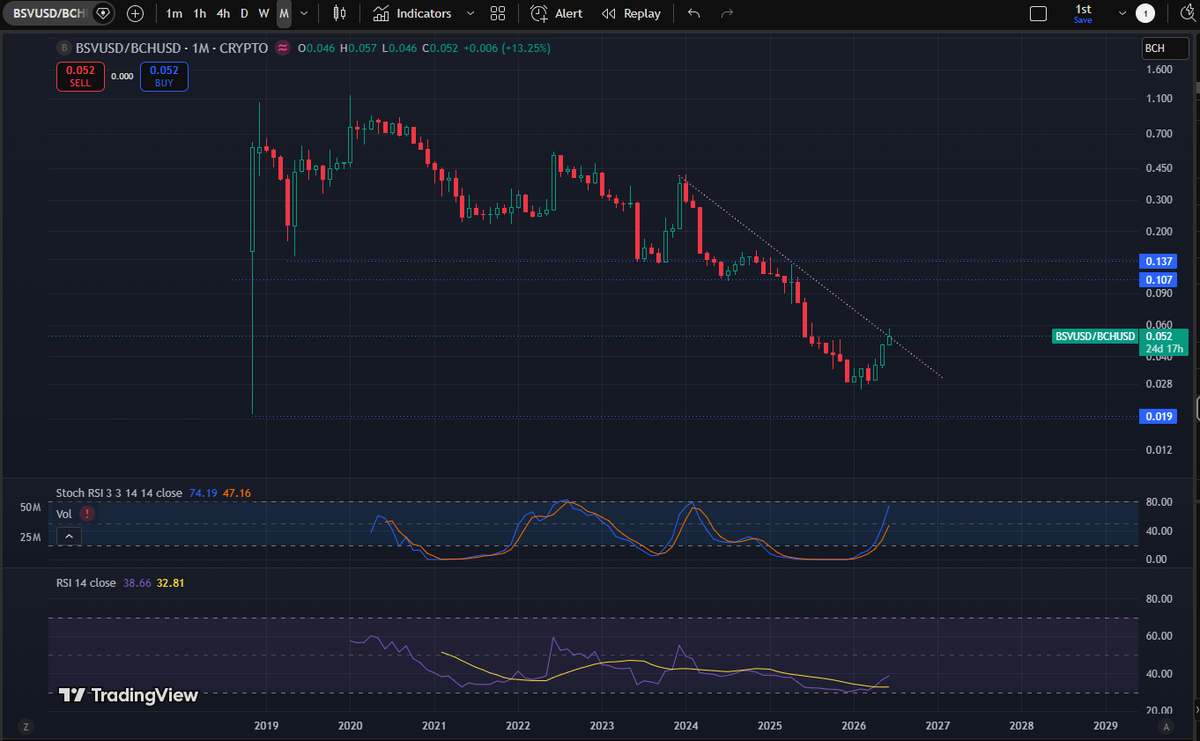Viewport: 1200px width, 741px height.
Task: Click the Vol indicator red error icon
Action: pos(87,513)
